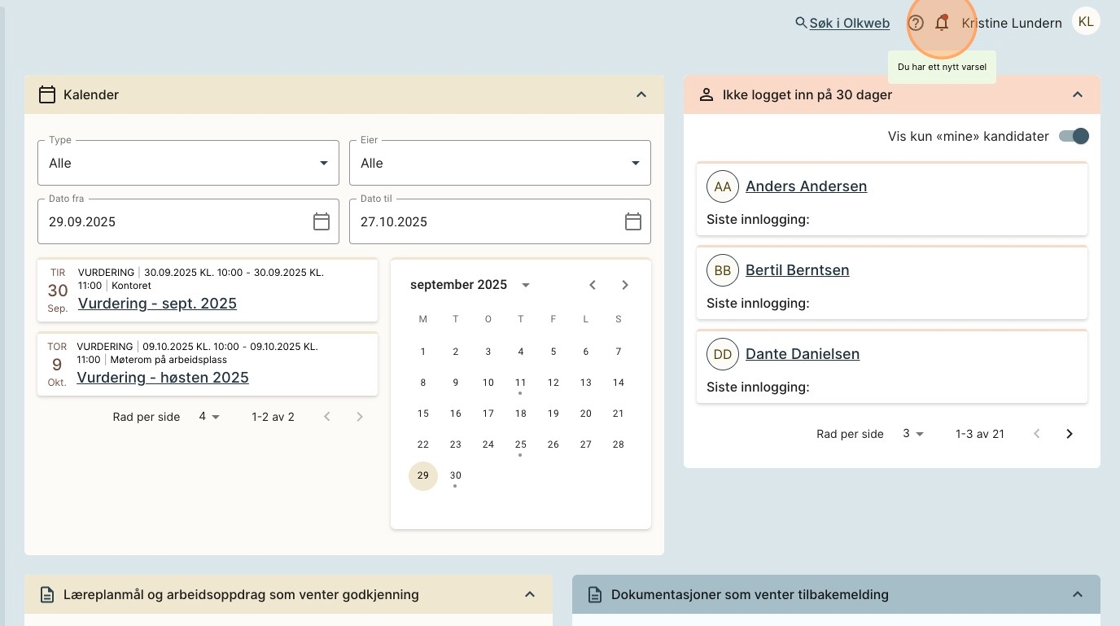The width and height of the screenshot is (1120, 626).
Task: Collapse Dokumentasjoner som venter tilbakemelding panel
Action: click(x=1077, y=595)
